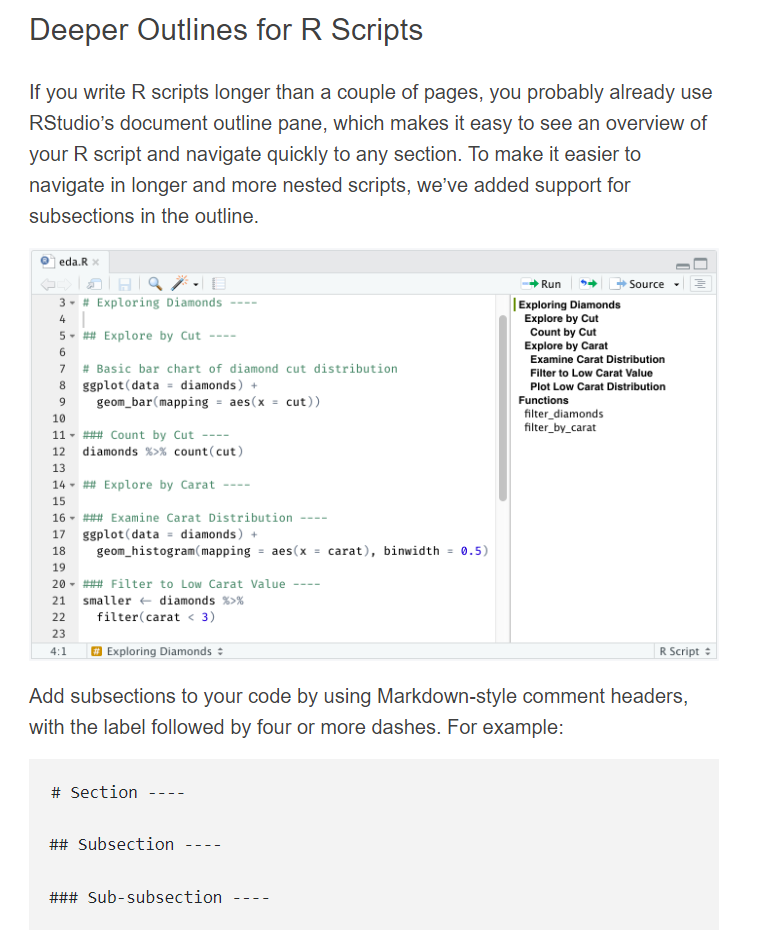Viewport: 757px width, 942px height.
Task: Jump to Explore by Cut in outline
Action: [561, 318]
